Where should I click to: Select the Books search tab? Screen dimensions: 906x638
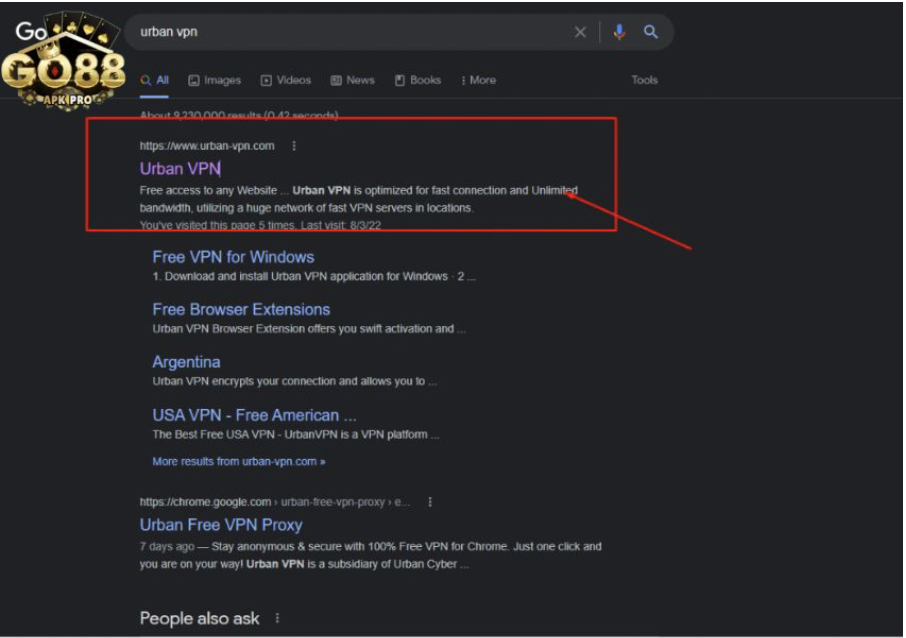(x=418, y=80)
